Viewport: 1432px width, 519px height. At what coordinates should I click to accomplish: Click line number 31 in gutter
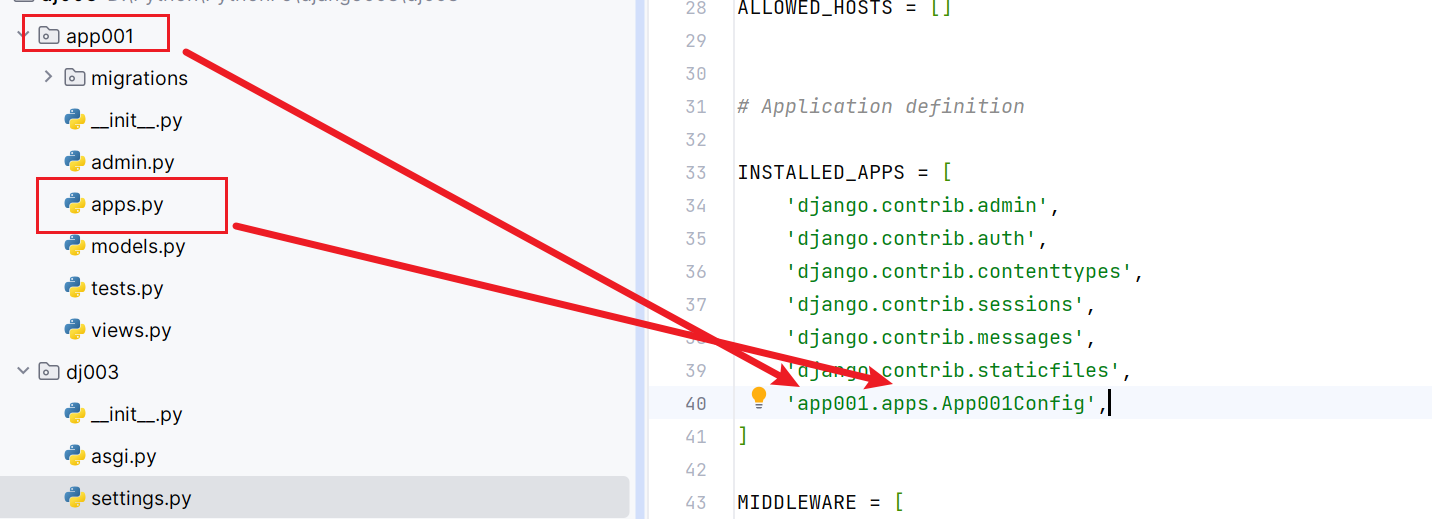point(696,106)
